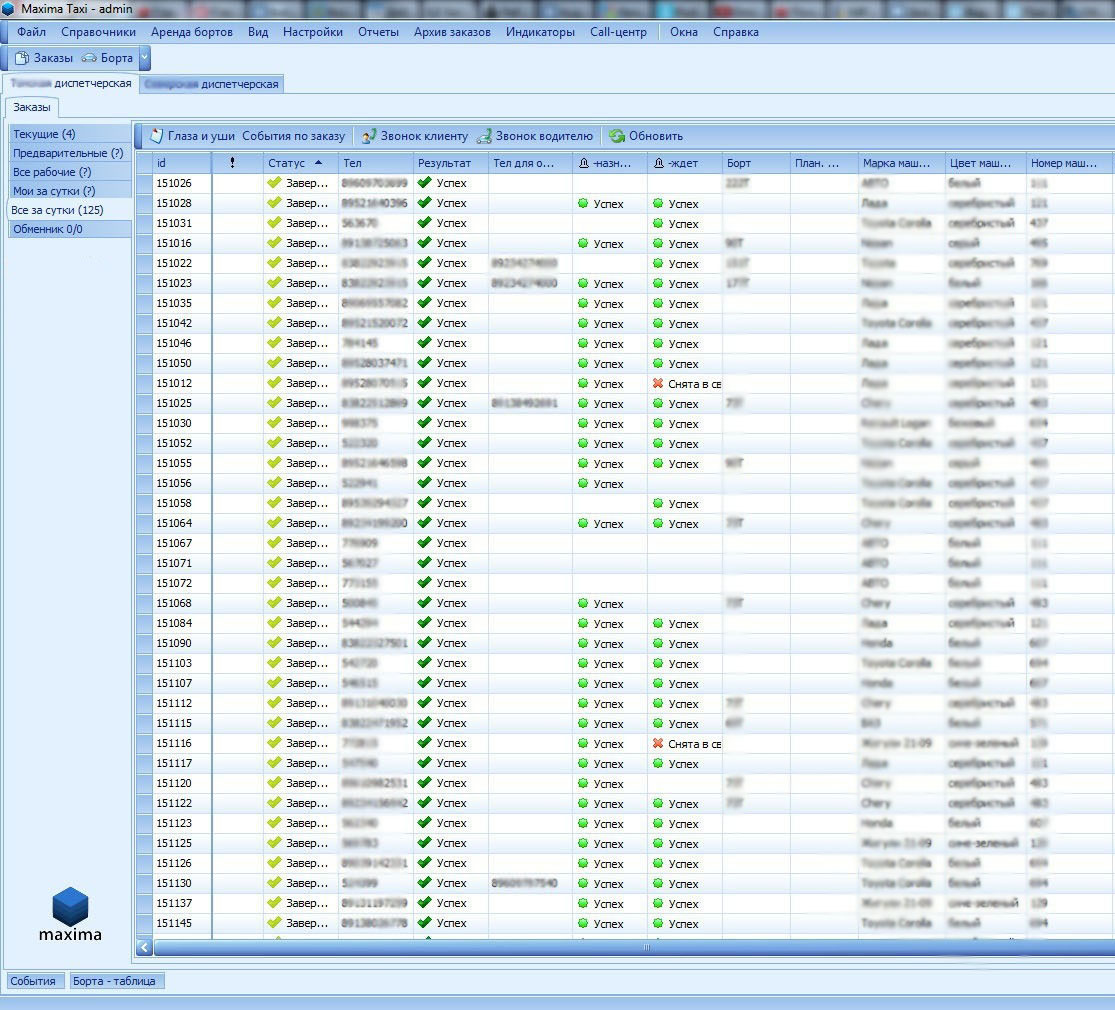Click result check icon in row 151072
The image size is (1115, 1010).
[425, 583]
